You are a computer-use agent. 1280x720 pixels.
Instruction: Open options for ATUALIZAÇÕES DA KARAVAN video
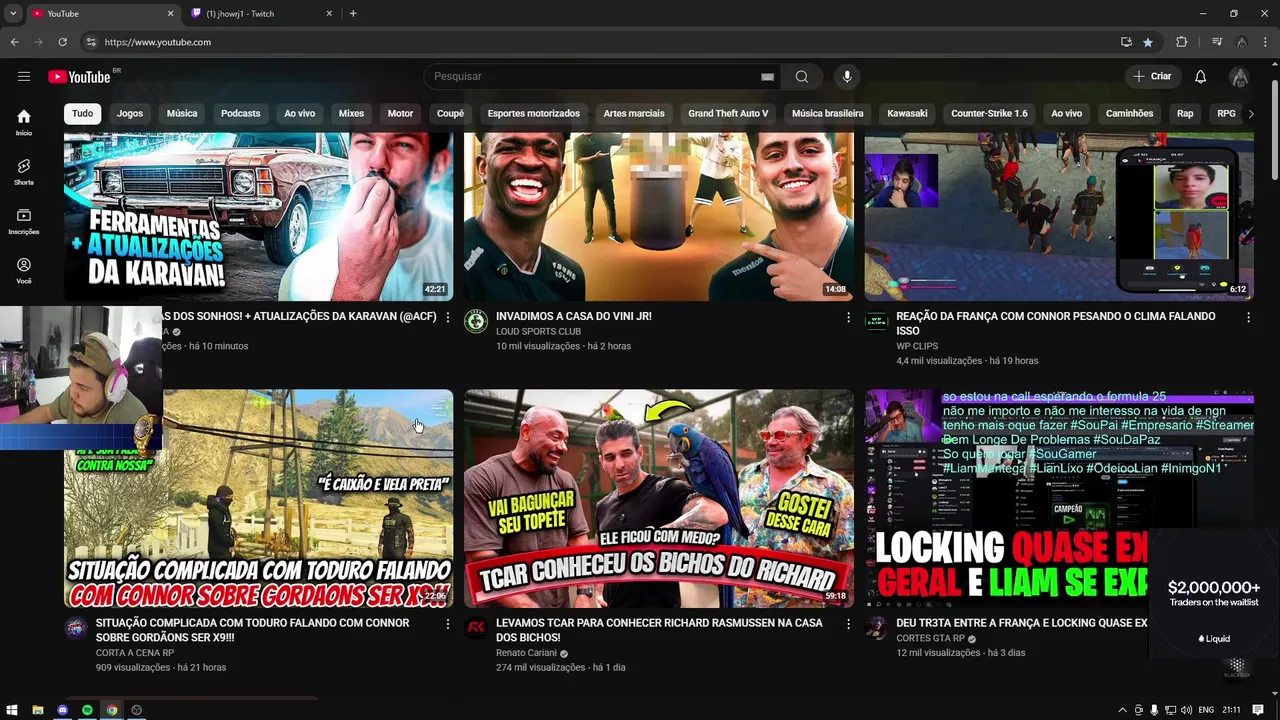tap(448, 317)
